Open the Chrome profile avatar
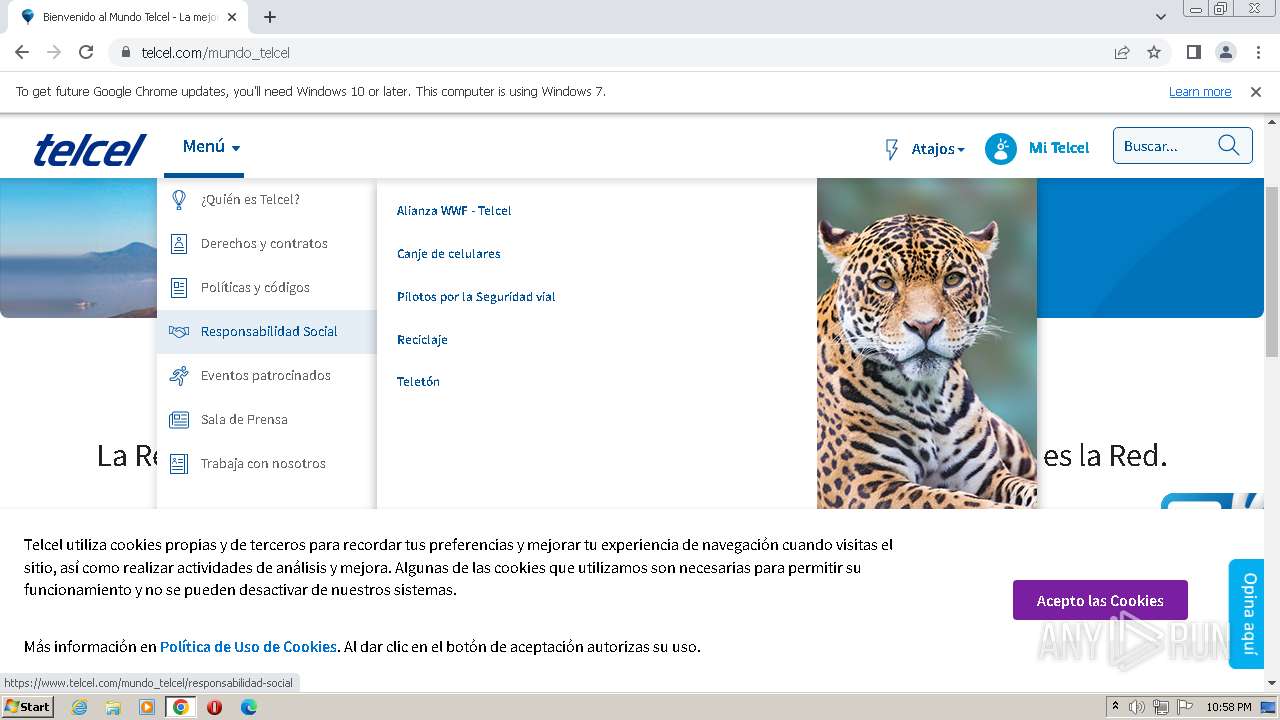 tap(1226, 52)
